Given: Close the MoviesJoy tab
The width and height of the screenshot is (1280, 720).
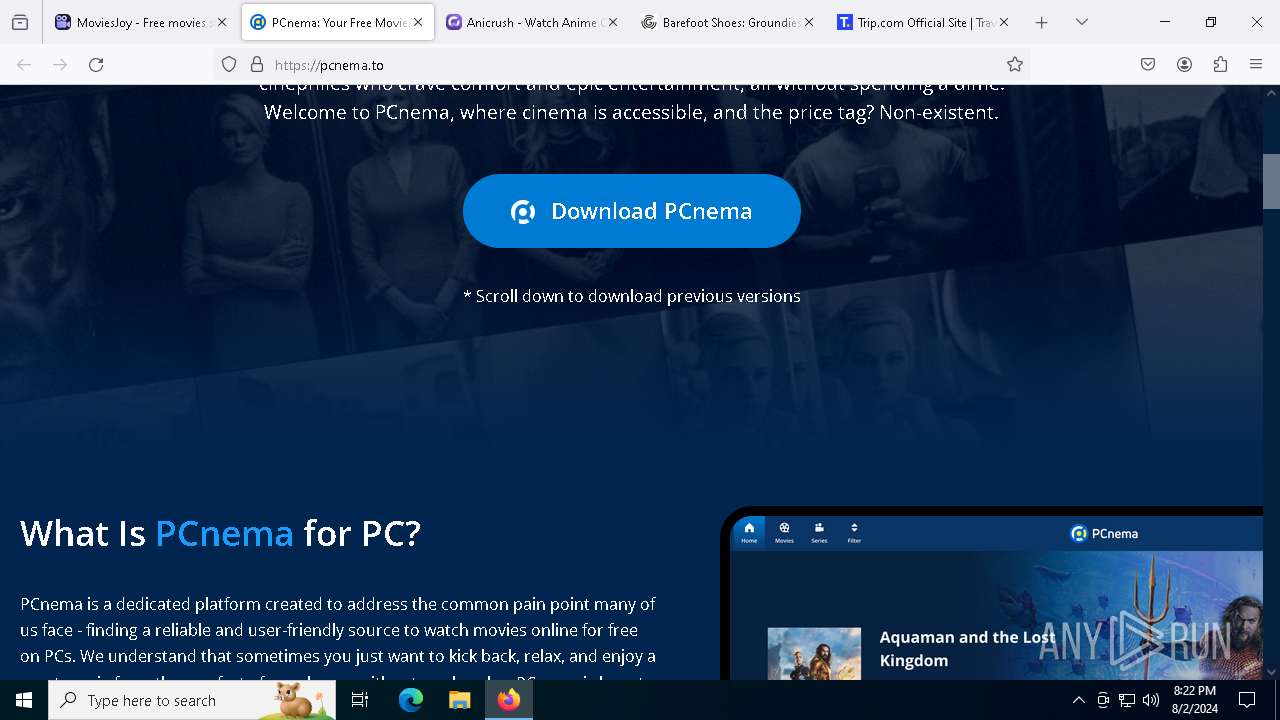Looking at the screenshot, I should point(222,22).
